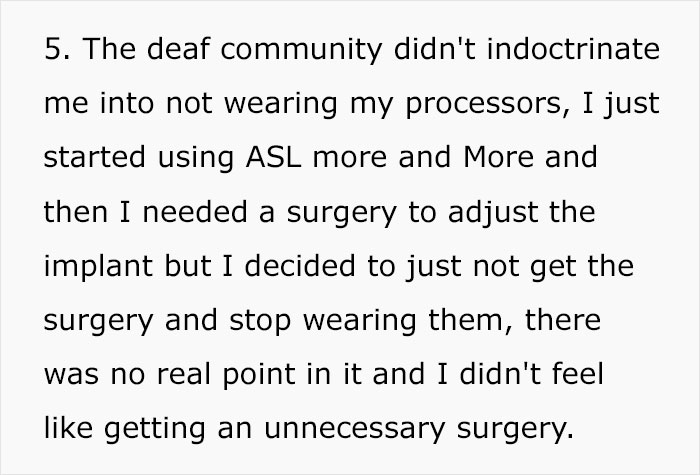Click the word "decided" in fifth line
The height and width of the screenshot is (475, 700).
pos(300,266)
